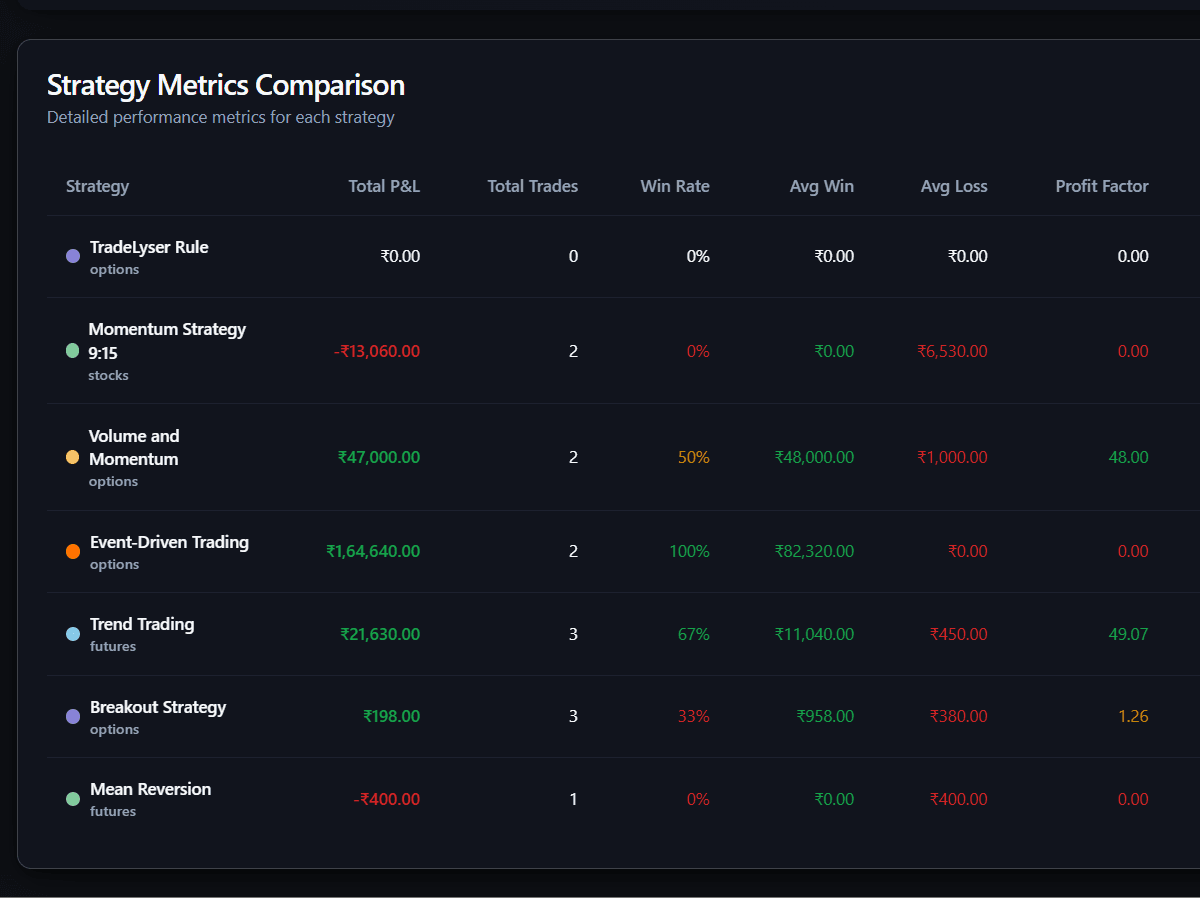
Task: Click the green dot beside Mean Reversion
Action: pos(72,799)
